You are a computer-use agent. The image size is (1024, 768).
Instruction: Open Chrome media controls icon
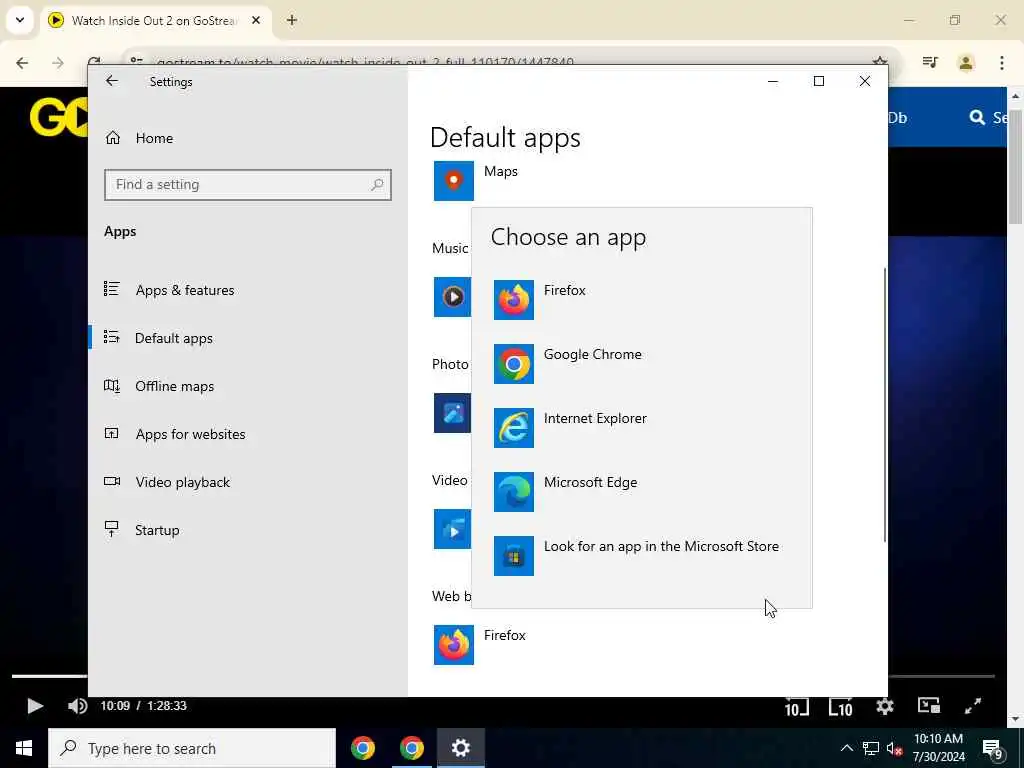(930, 63)
